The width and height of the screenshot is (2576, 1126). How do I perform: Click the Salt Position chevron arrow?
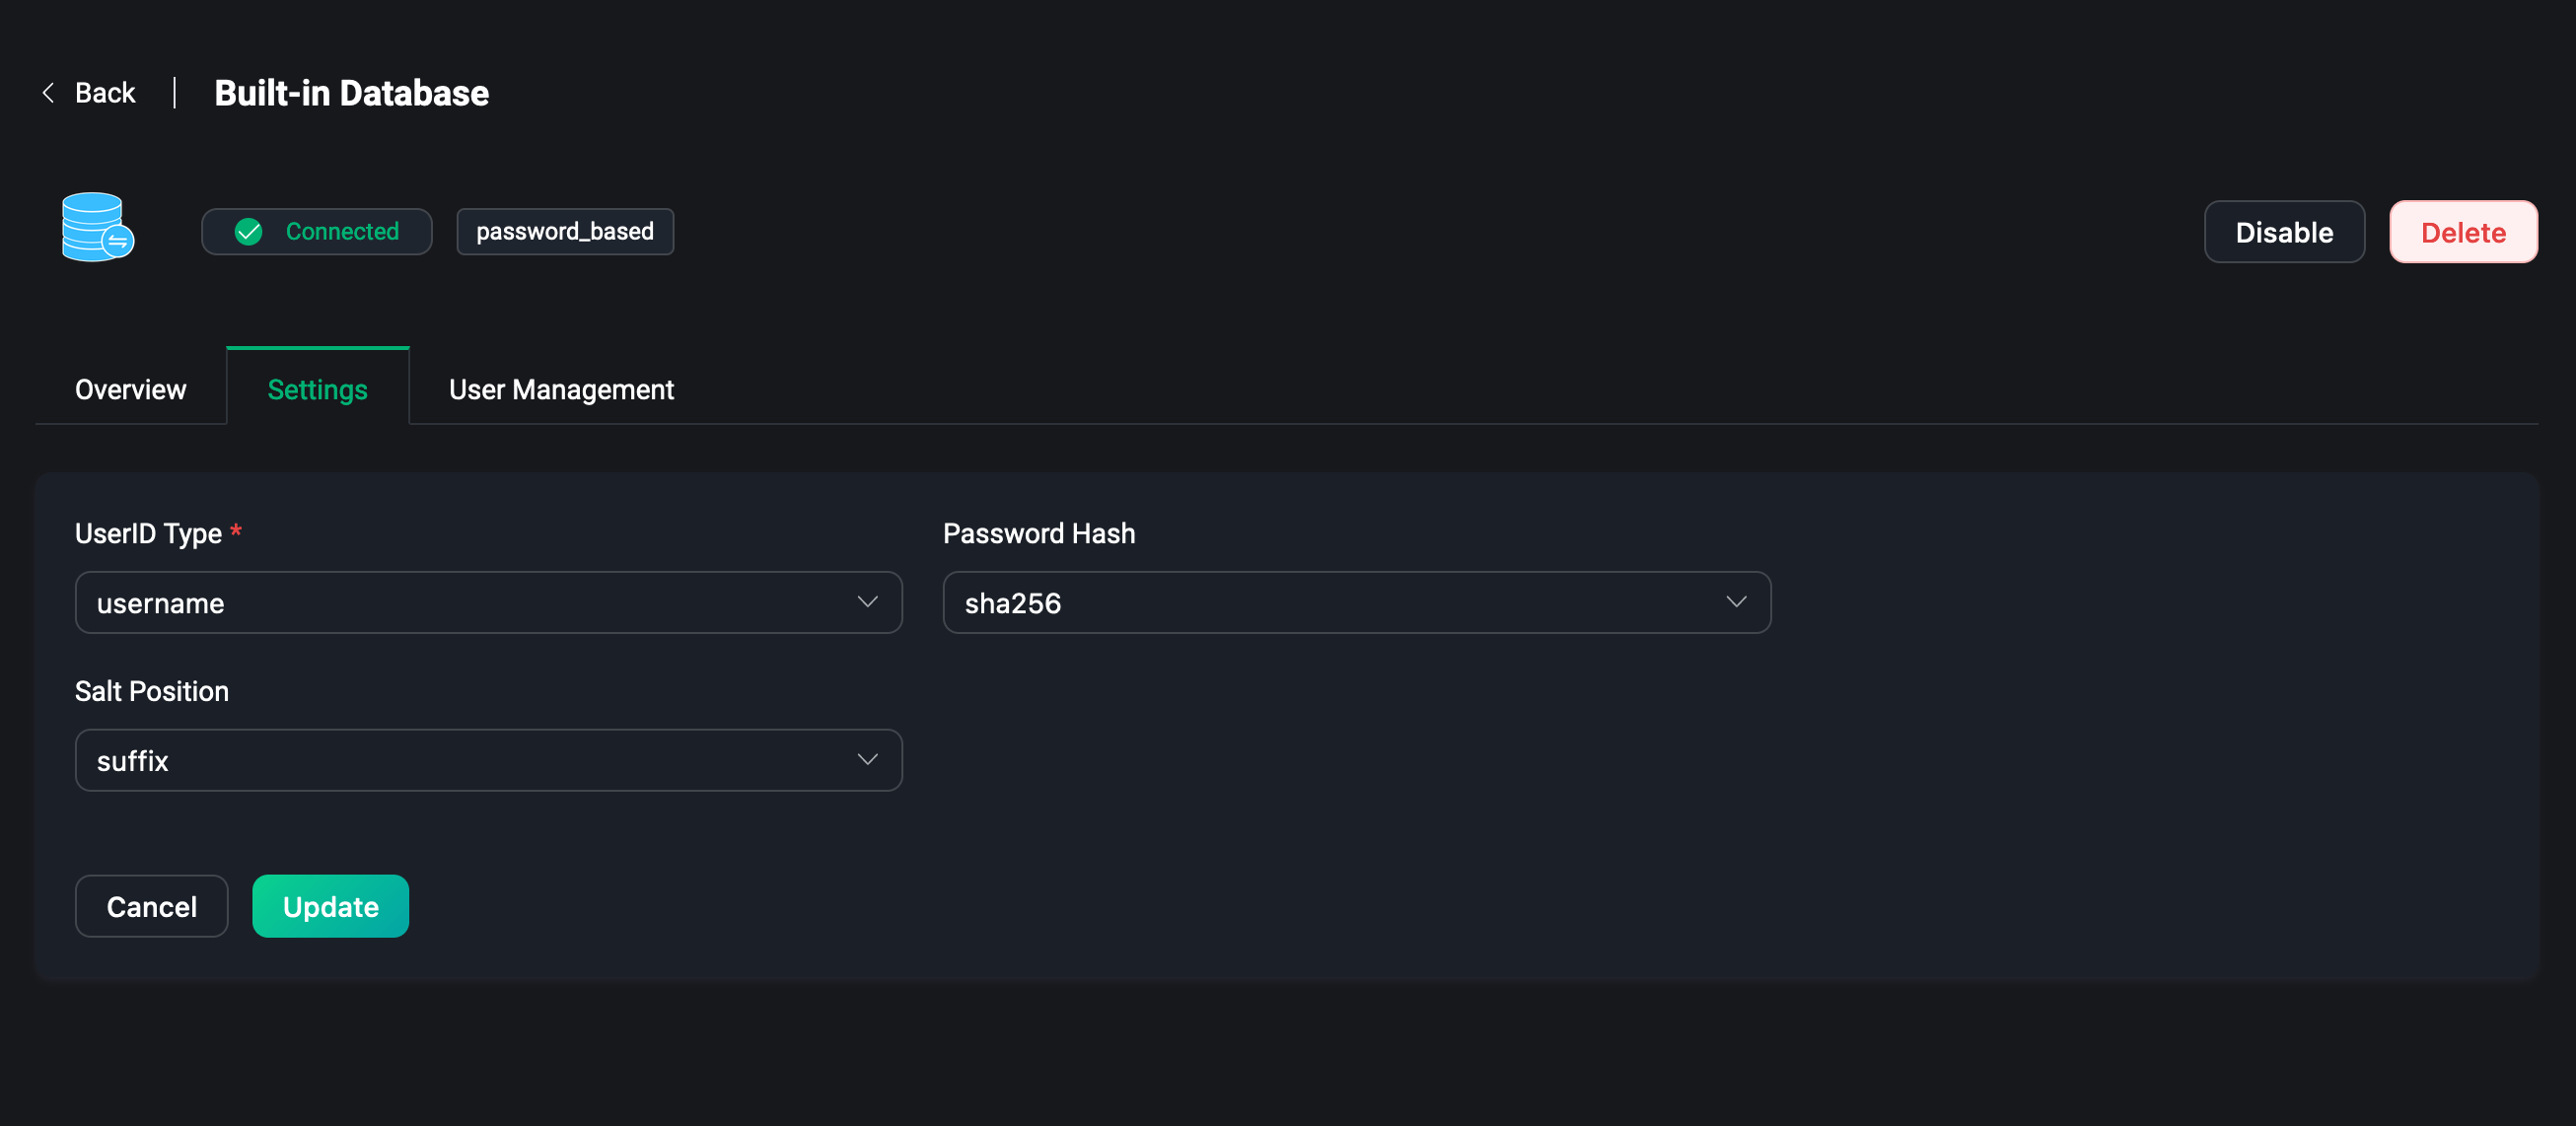[867, 760]
